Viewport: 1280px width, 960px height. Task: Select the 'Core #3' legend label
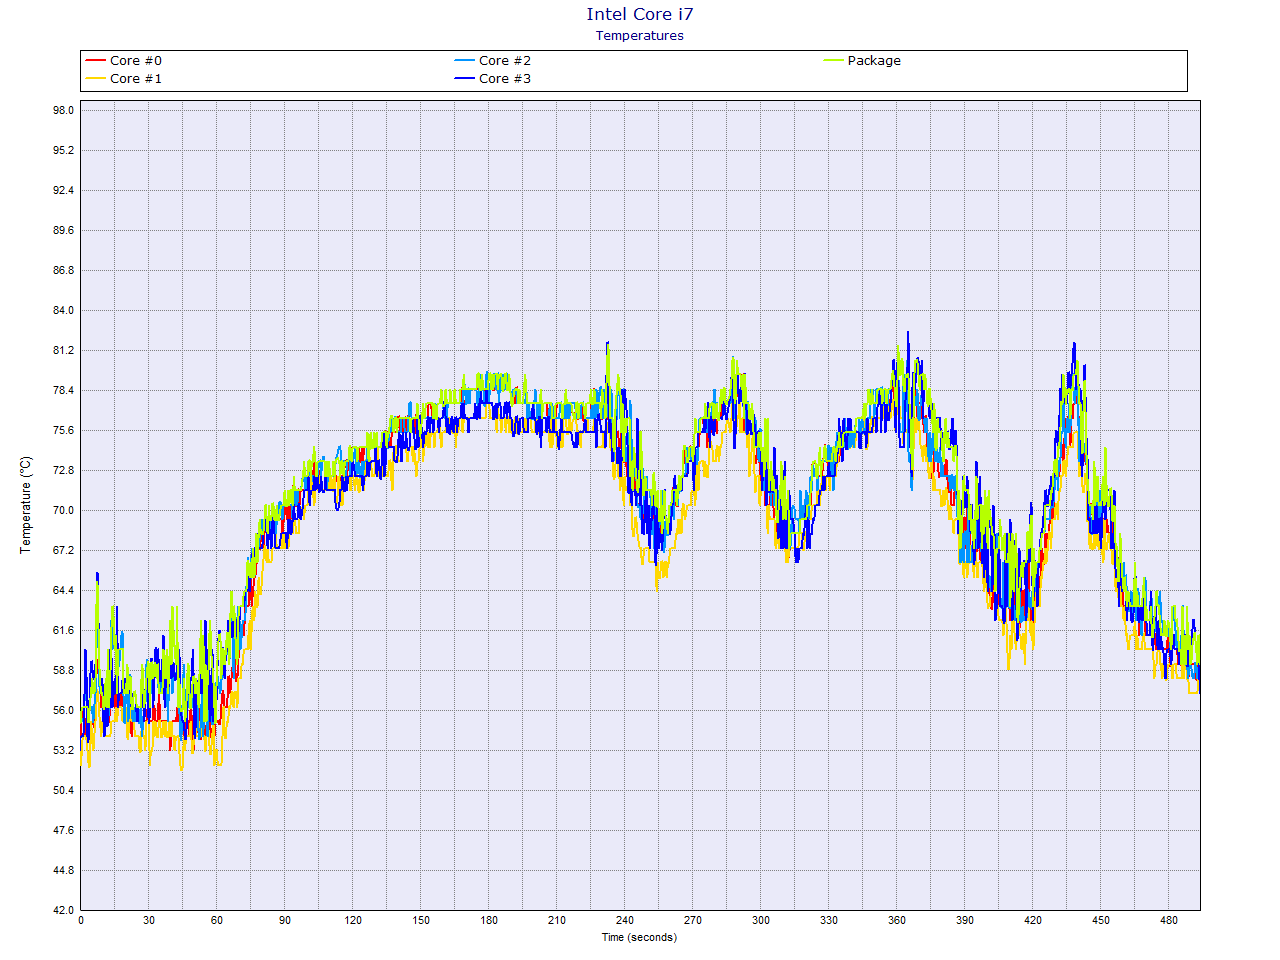(x=505, y=79)
